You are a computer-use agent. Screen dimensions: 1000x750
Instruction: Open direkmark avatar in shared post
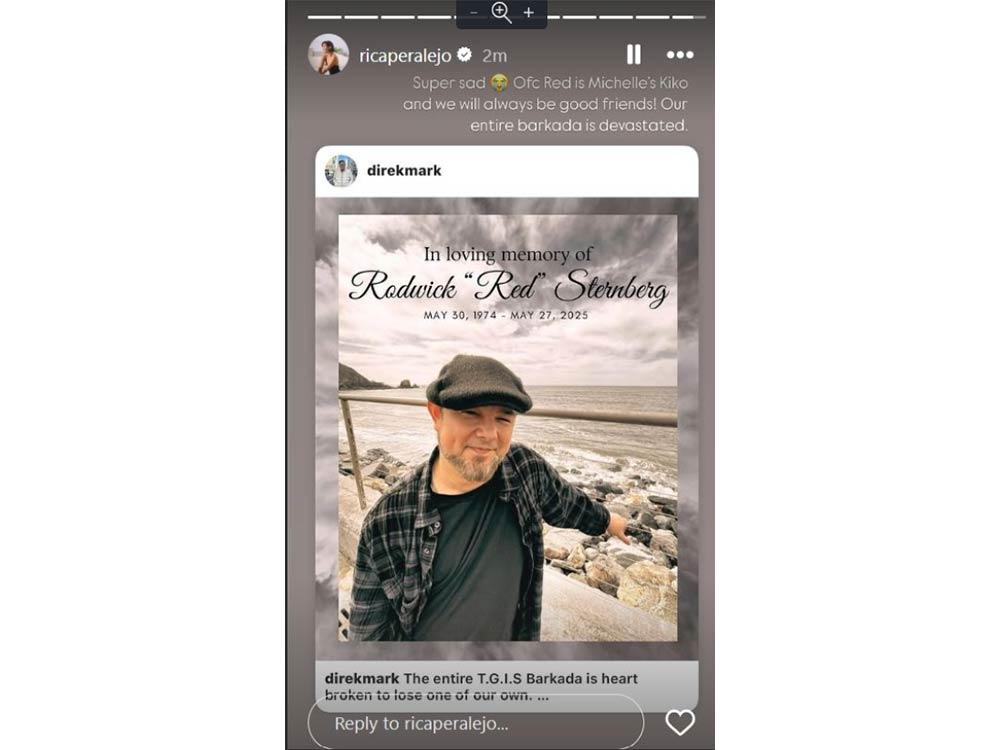[x=341, y=171]
